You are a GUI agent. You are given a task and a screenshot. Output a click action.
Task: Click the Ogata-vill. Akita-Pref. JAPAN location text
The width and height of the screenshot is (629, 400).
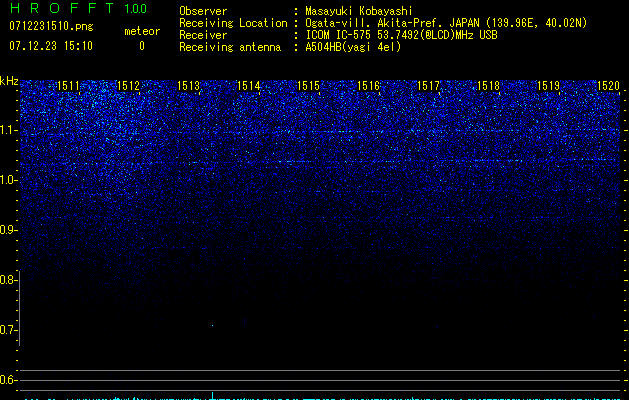click(x=446, y=23)
